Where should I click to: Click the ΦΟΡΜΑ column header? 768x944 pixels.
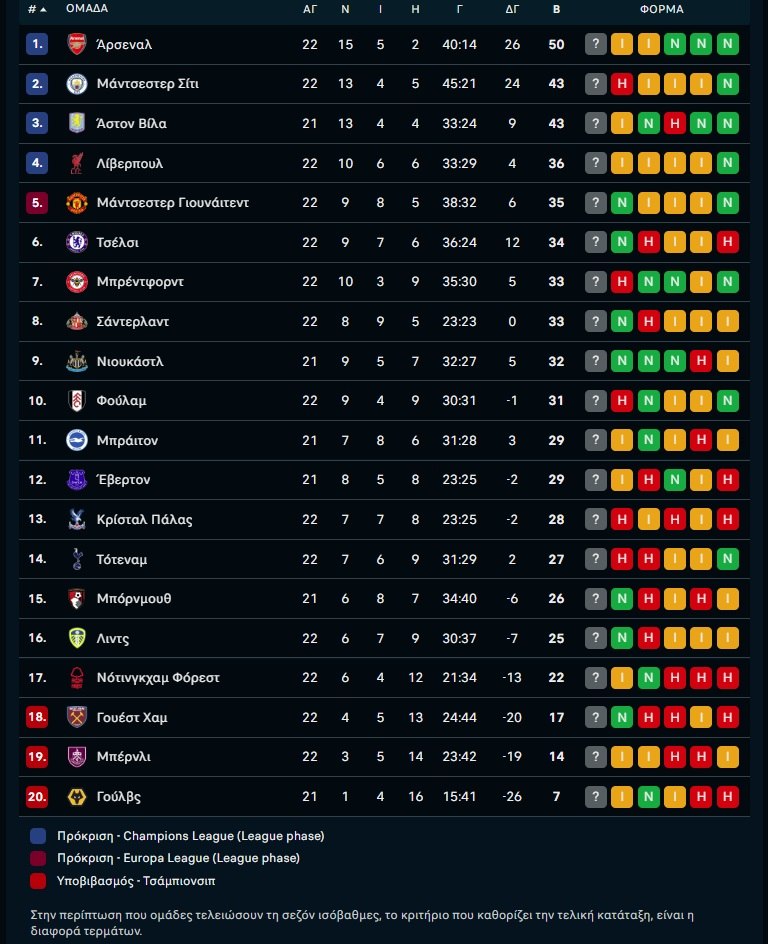(662, 8)
